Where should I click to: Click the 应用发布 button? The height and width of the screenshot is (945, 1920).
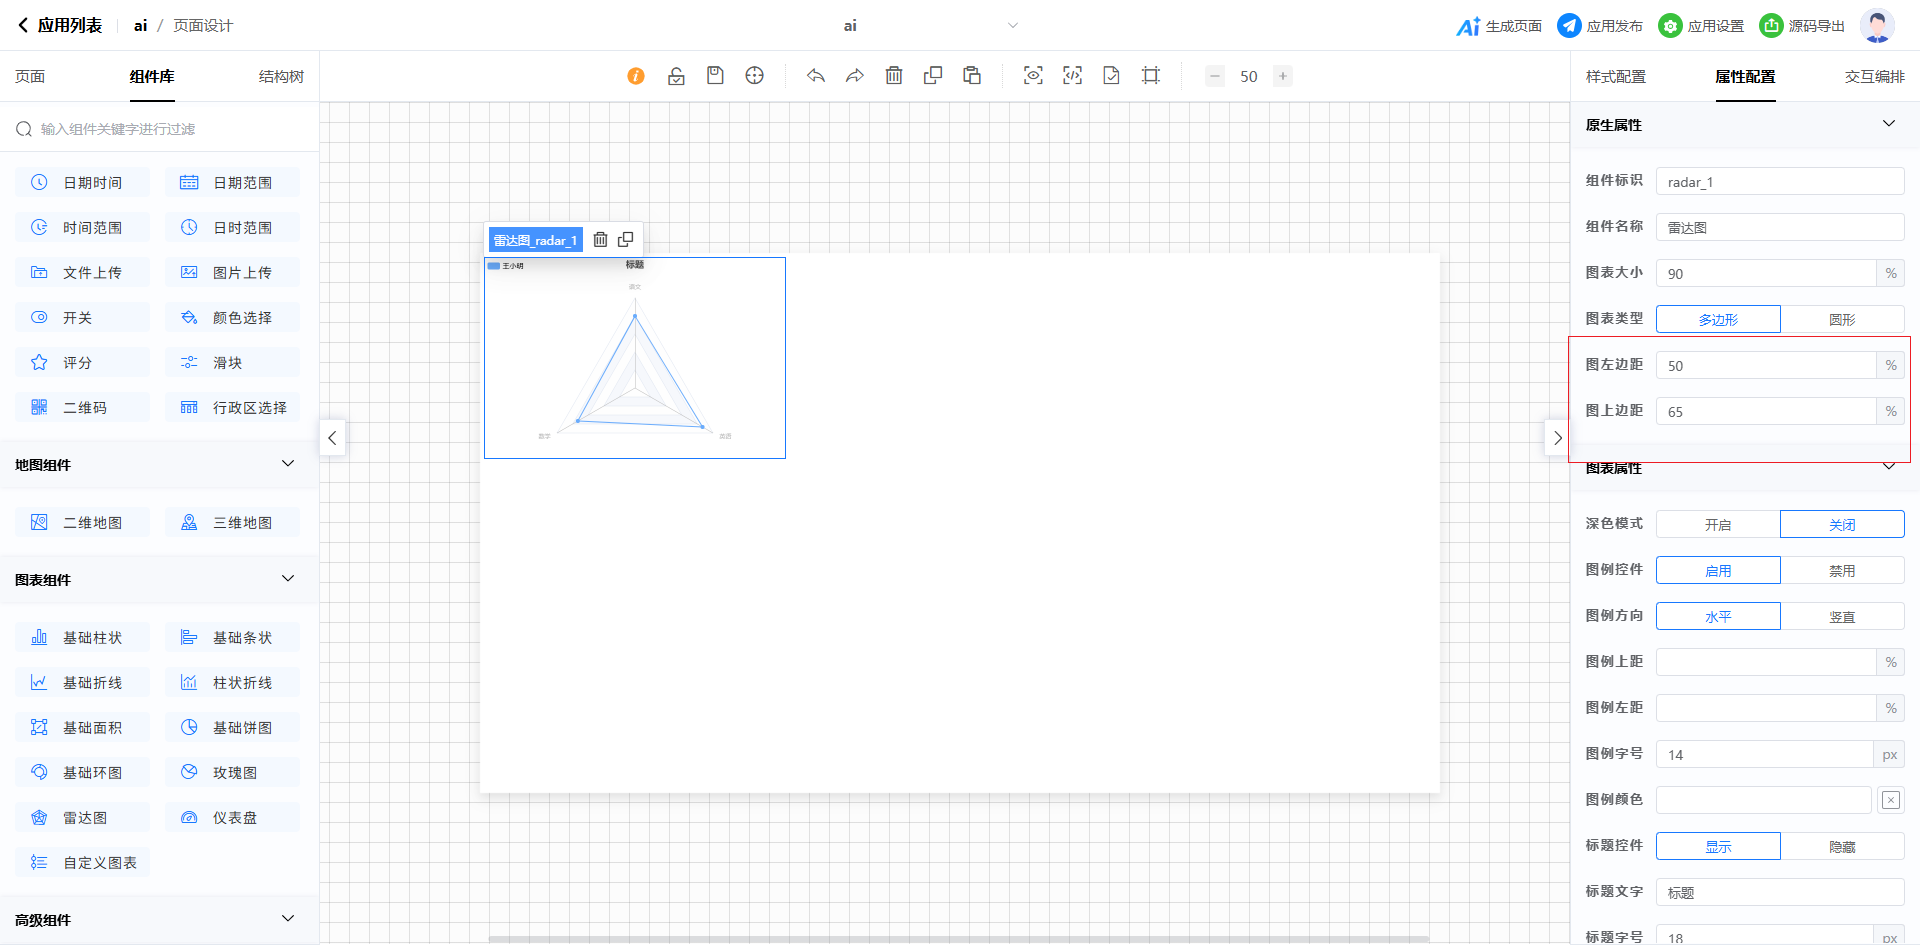click(x=1600, y=26)
